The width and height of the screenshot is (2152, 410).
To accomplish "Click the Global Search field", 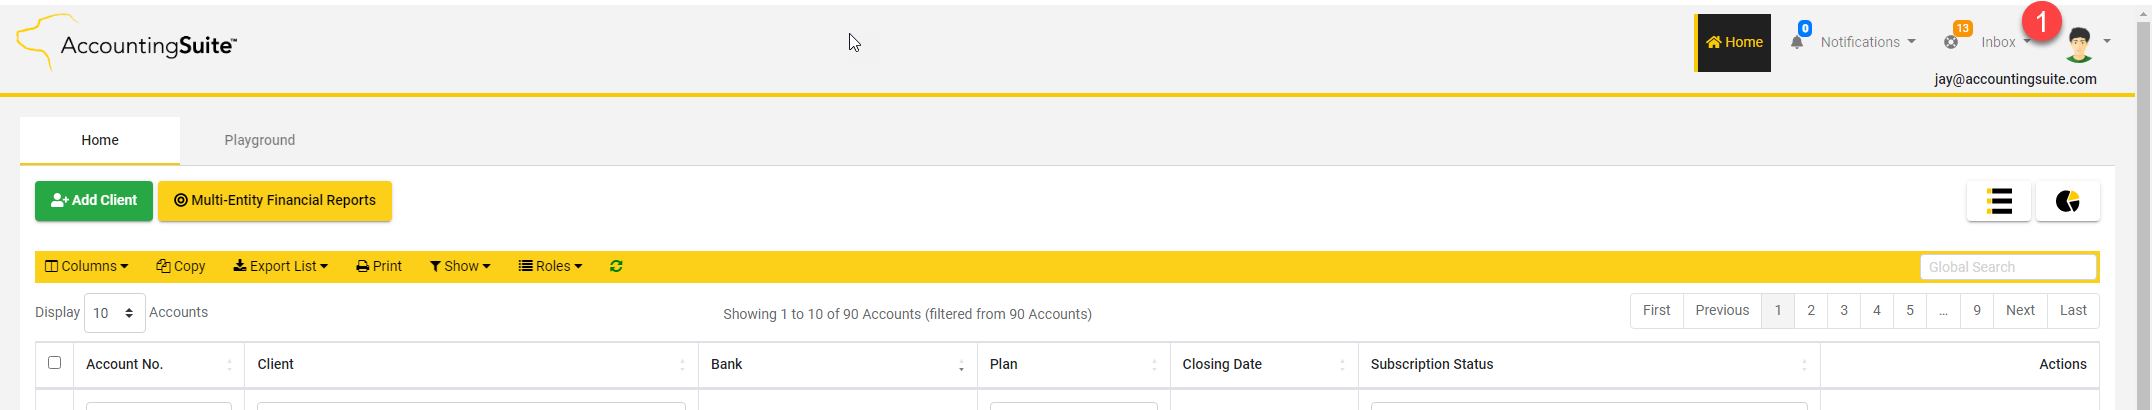I will point(2008,267).
